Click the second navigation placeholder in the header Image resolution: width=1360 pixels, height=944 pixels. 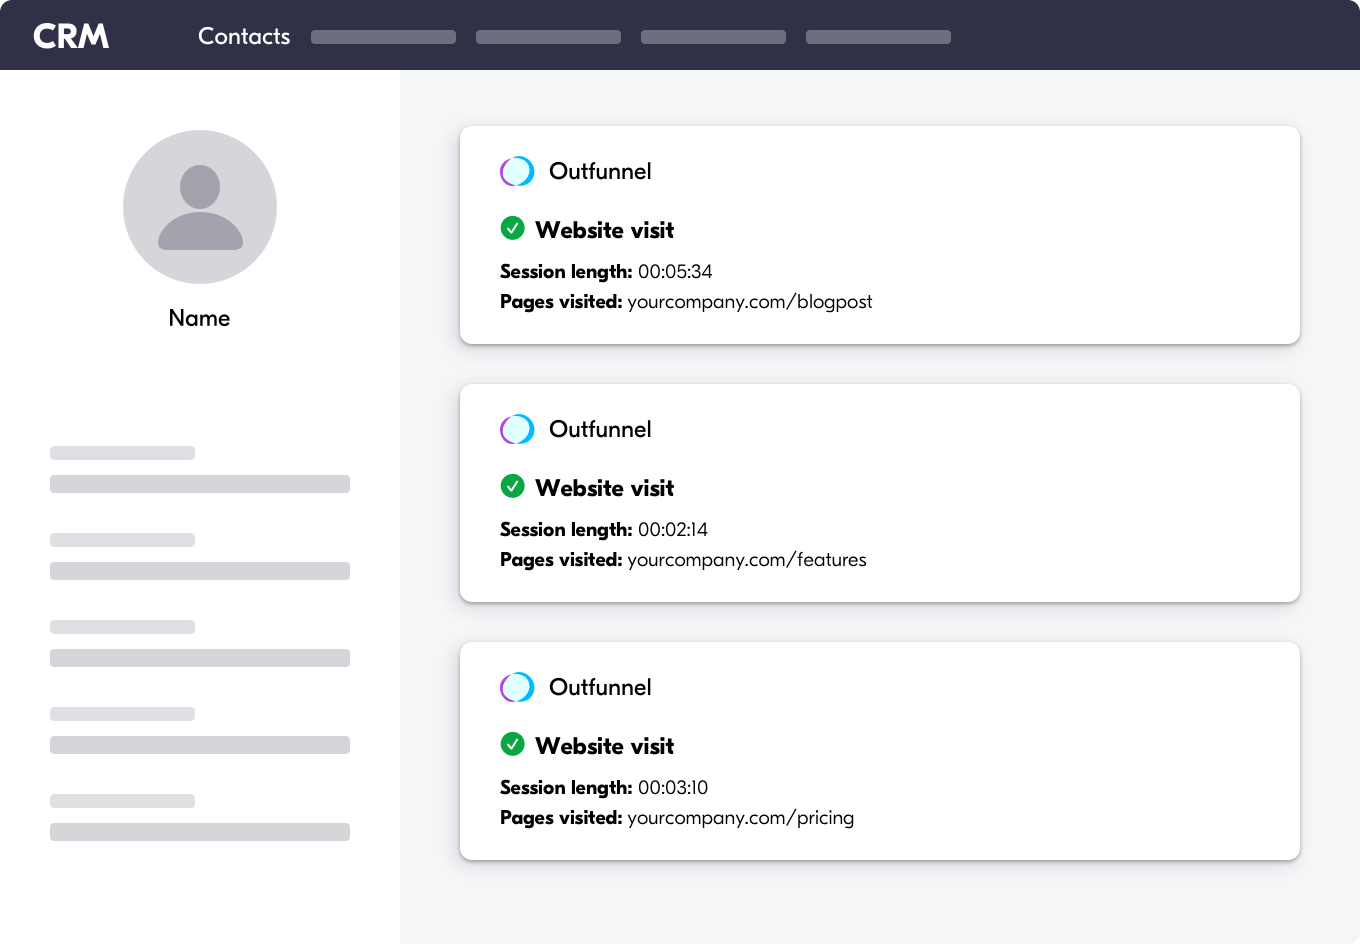pos(548,36)
